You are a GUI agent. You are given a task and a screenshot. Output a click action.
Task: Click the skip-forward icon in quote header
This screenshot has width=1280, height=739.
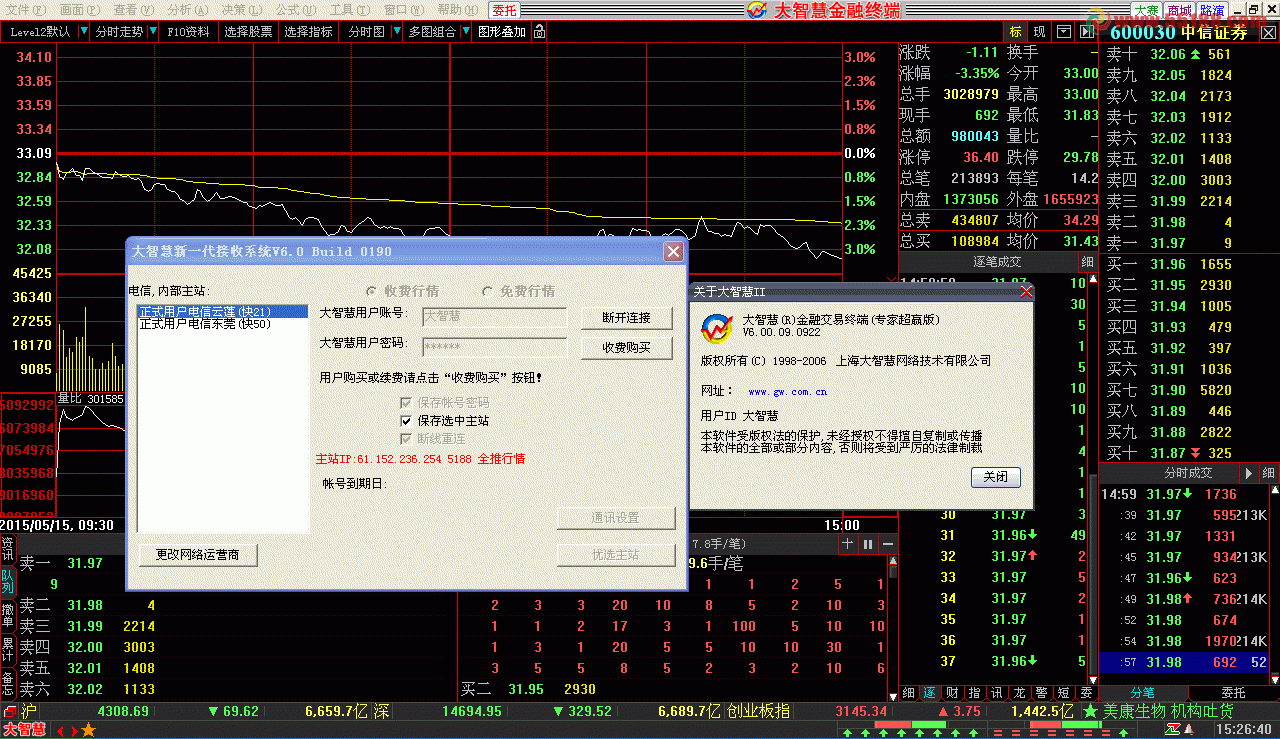coord(1088,32)
